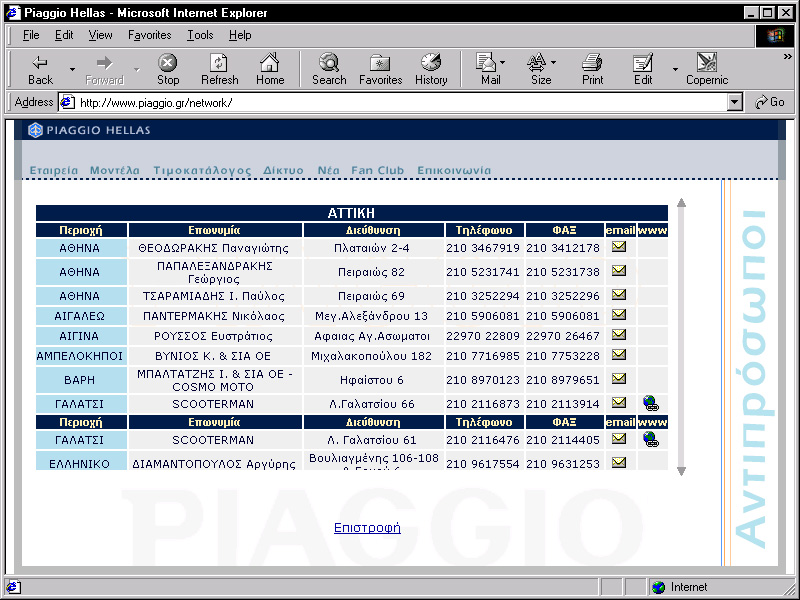This screenshot has height=600, width=800.
Task: Open the Favorites menu
Action: [x=149, y=35]
